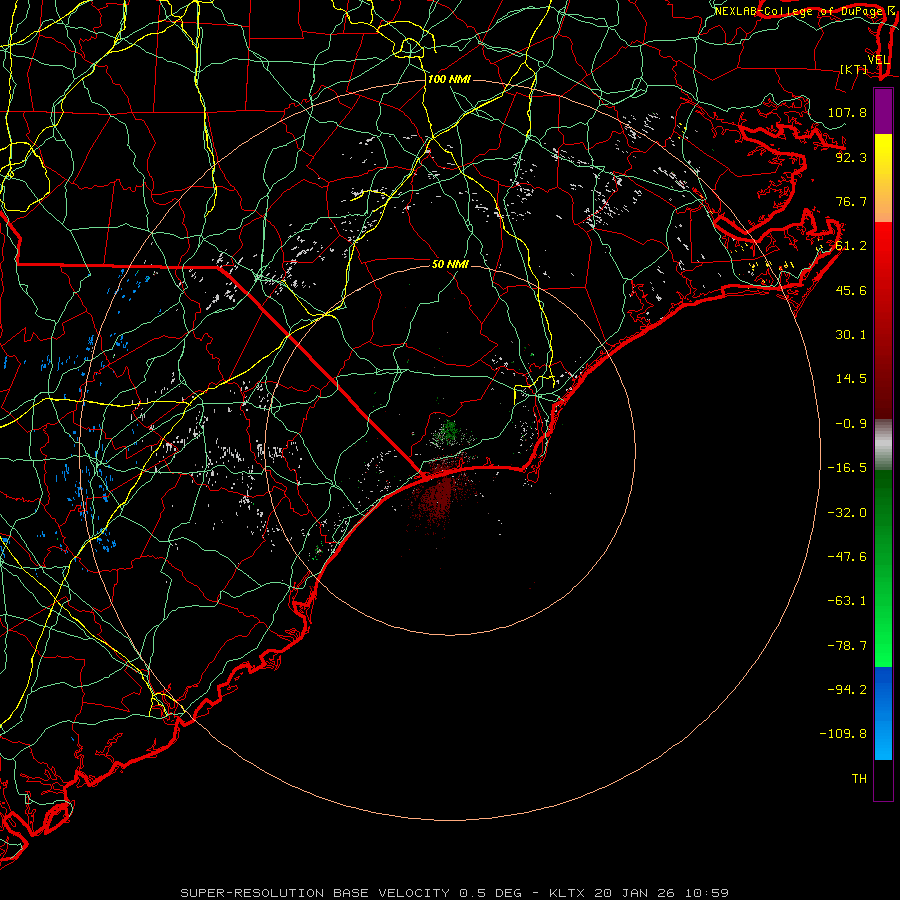Click the TH legend label

pyautogui.click(x=859, y=779)
